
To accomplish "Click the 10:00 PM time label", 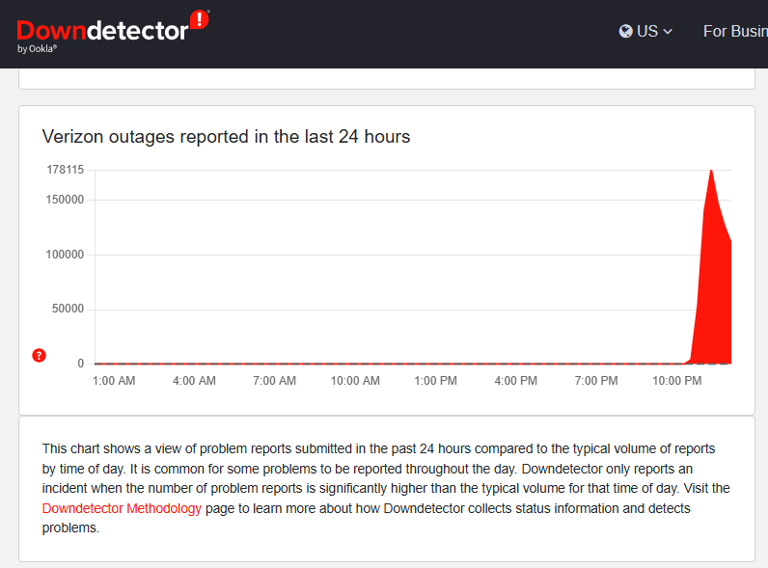I will tap(677, 381).
